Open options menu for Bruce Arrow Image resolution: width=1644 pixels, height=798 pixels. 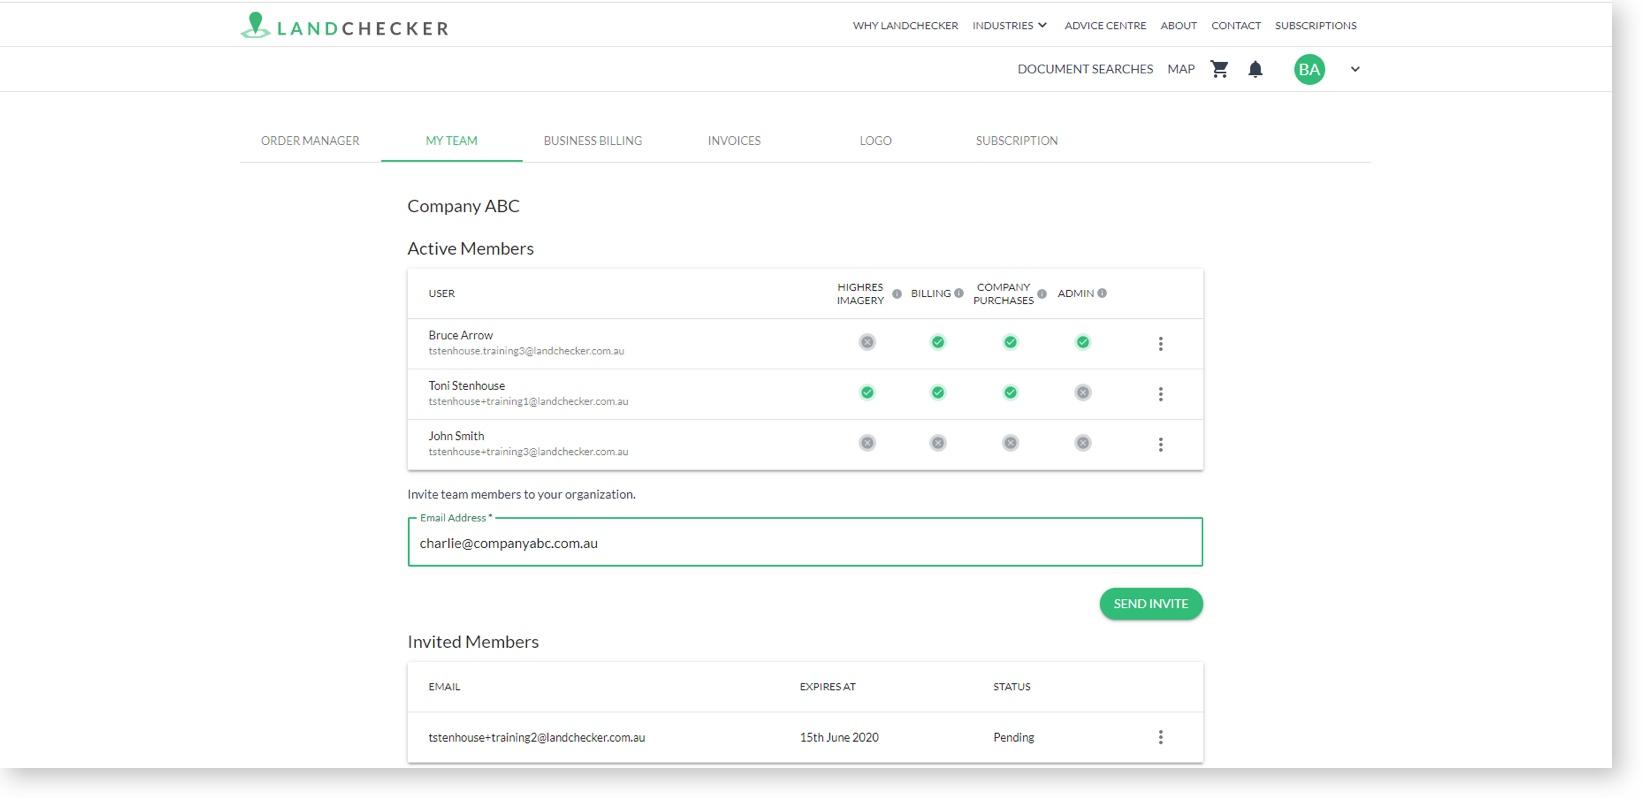(1161, 344)
